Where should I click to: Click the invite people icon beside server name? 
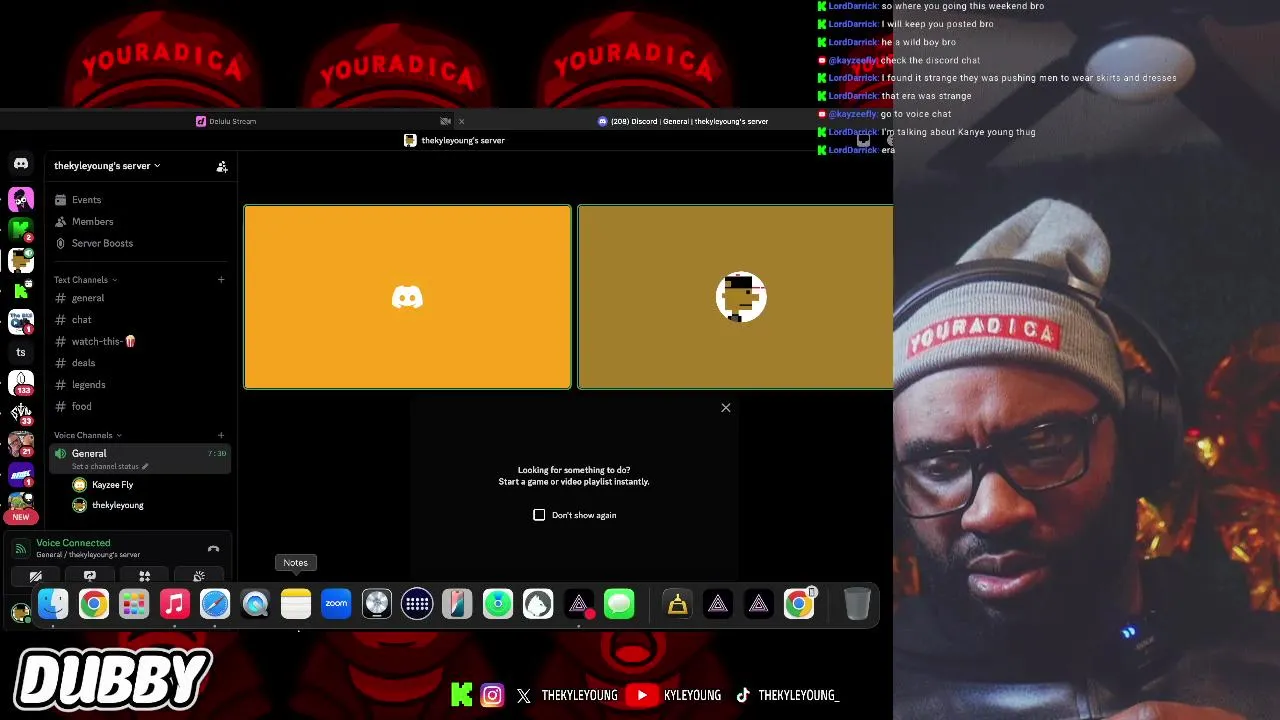coord(222,167)
